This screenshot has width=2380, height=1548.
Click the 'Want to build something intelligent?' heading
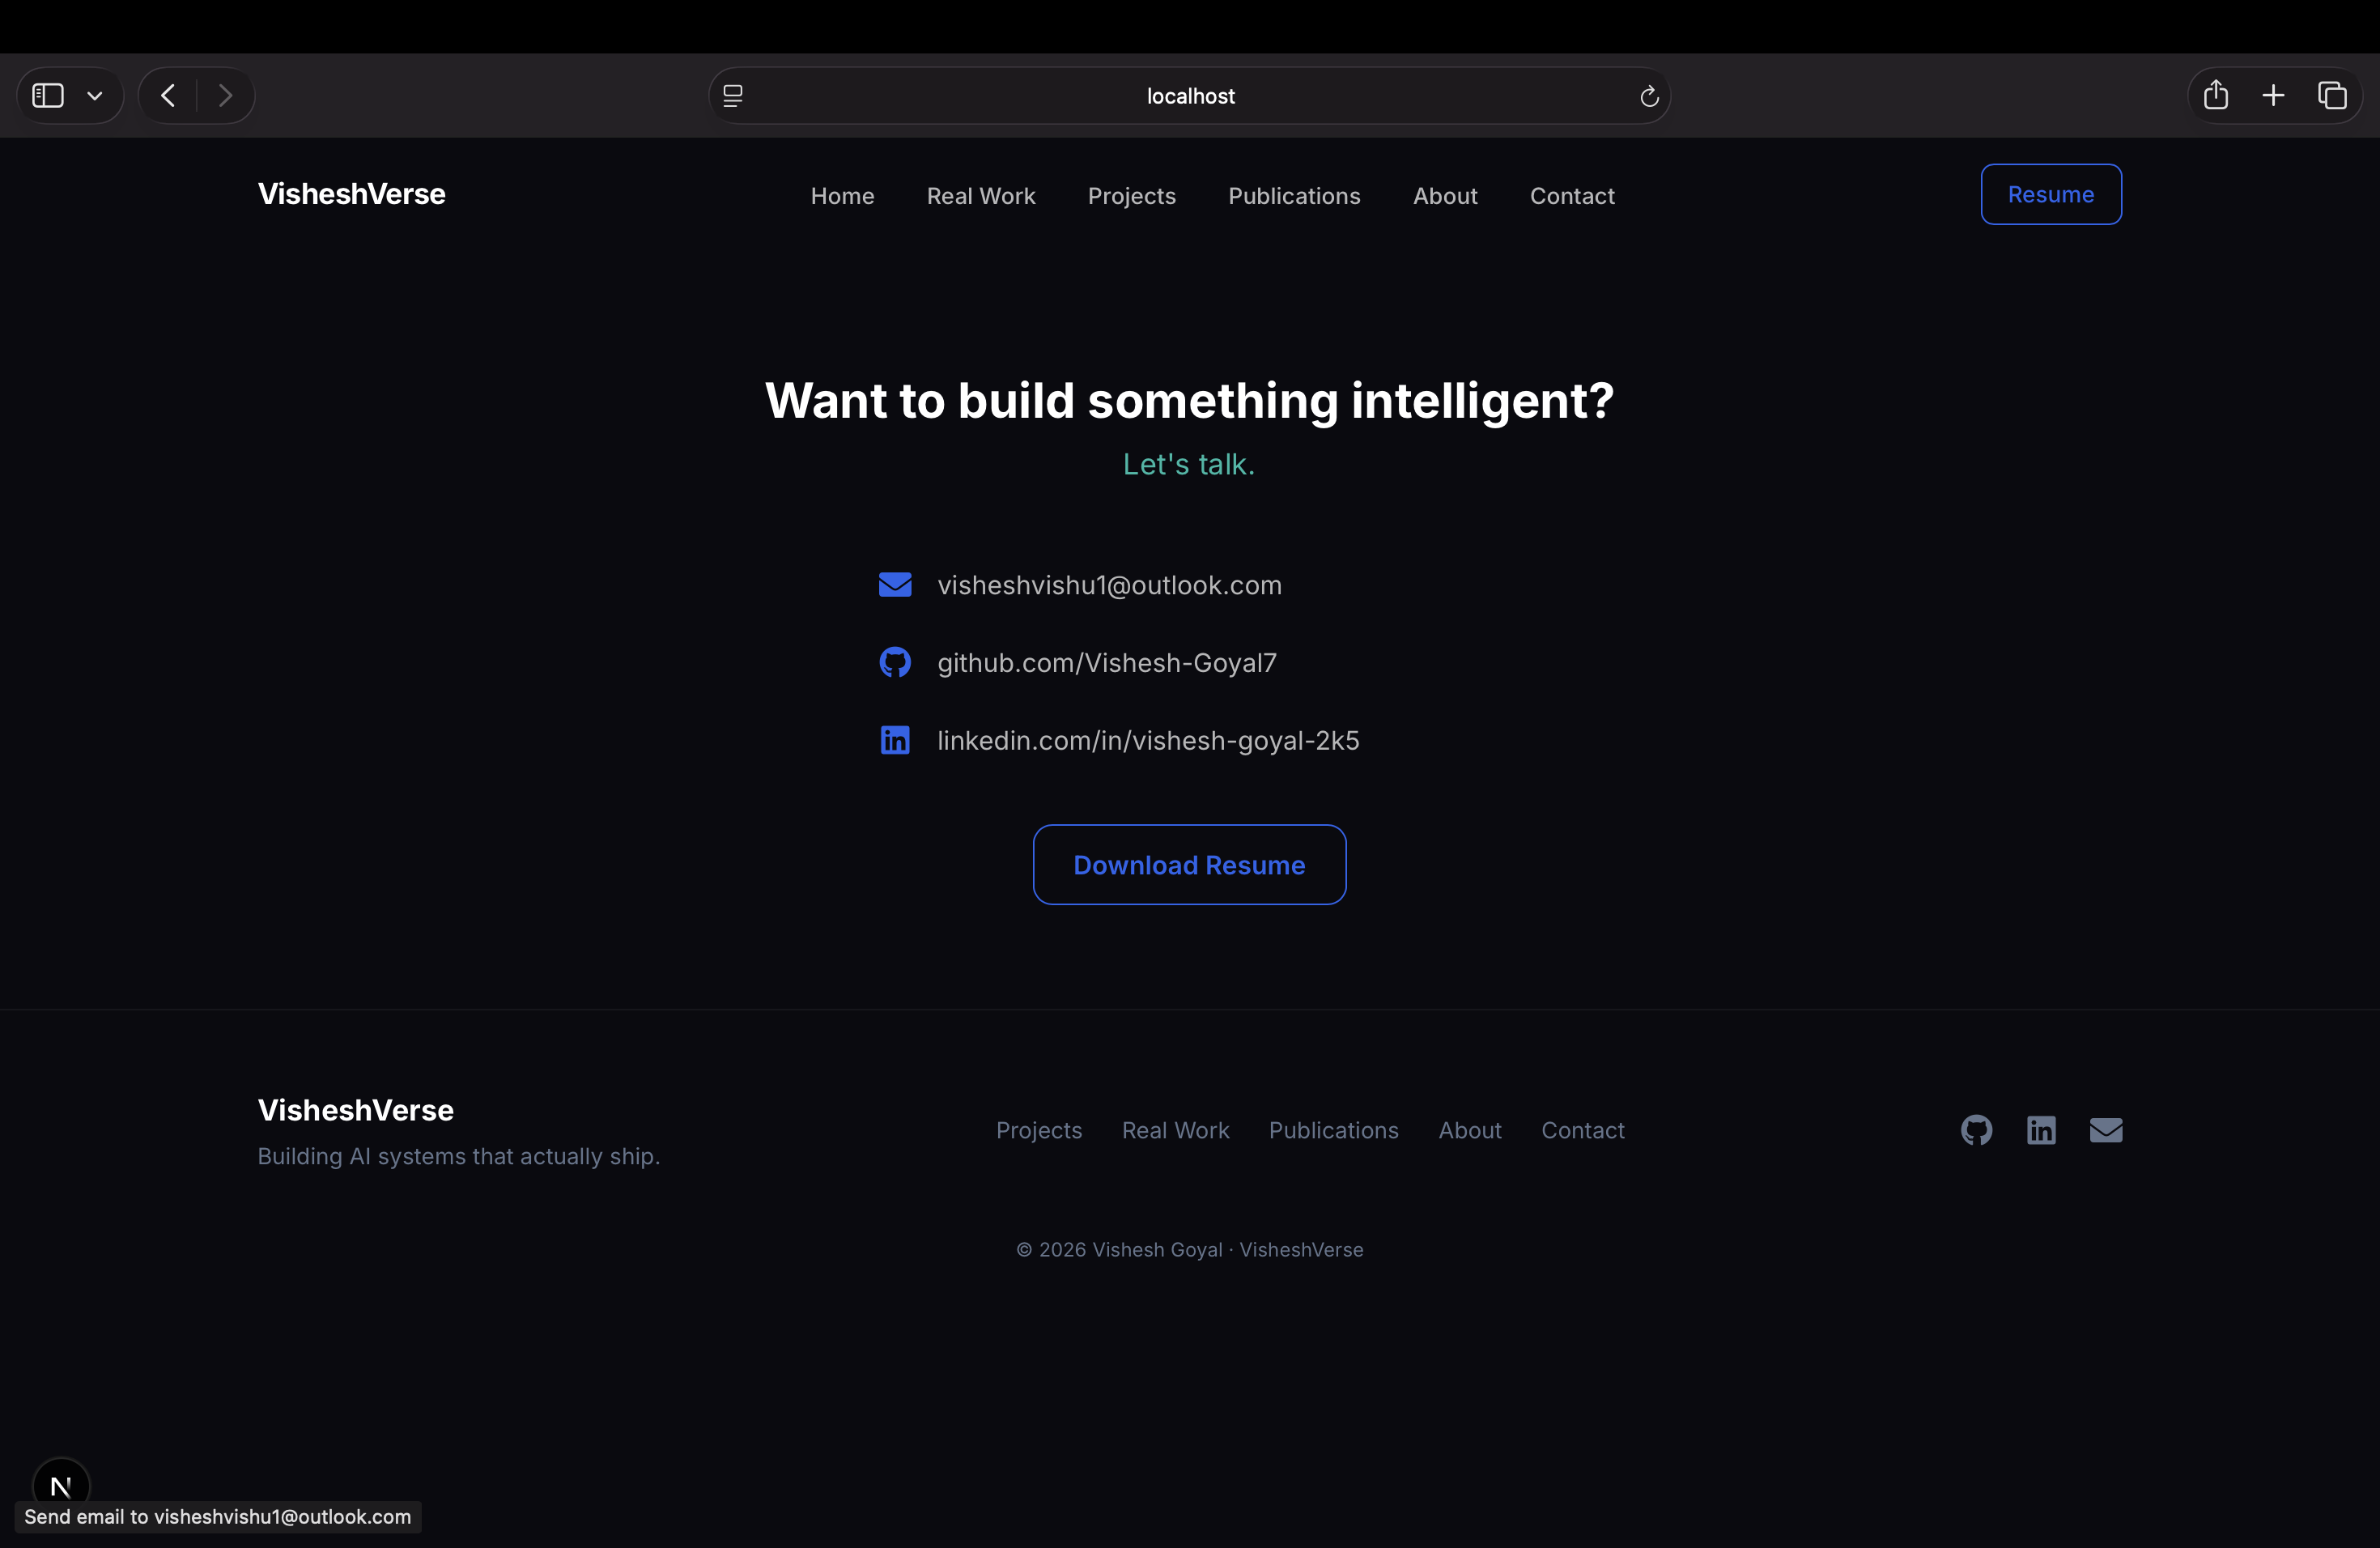click(1189, 401)
